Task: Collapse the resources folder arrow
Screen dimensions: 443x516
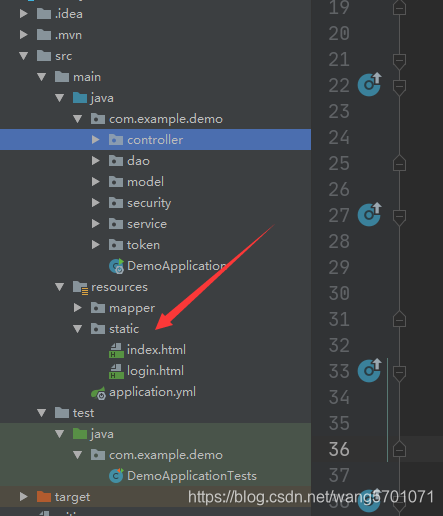Action: pos(60,287)
